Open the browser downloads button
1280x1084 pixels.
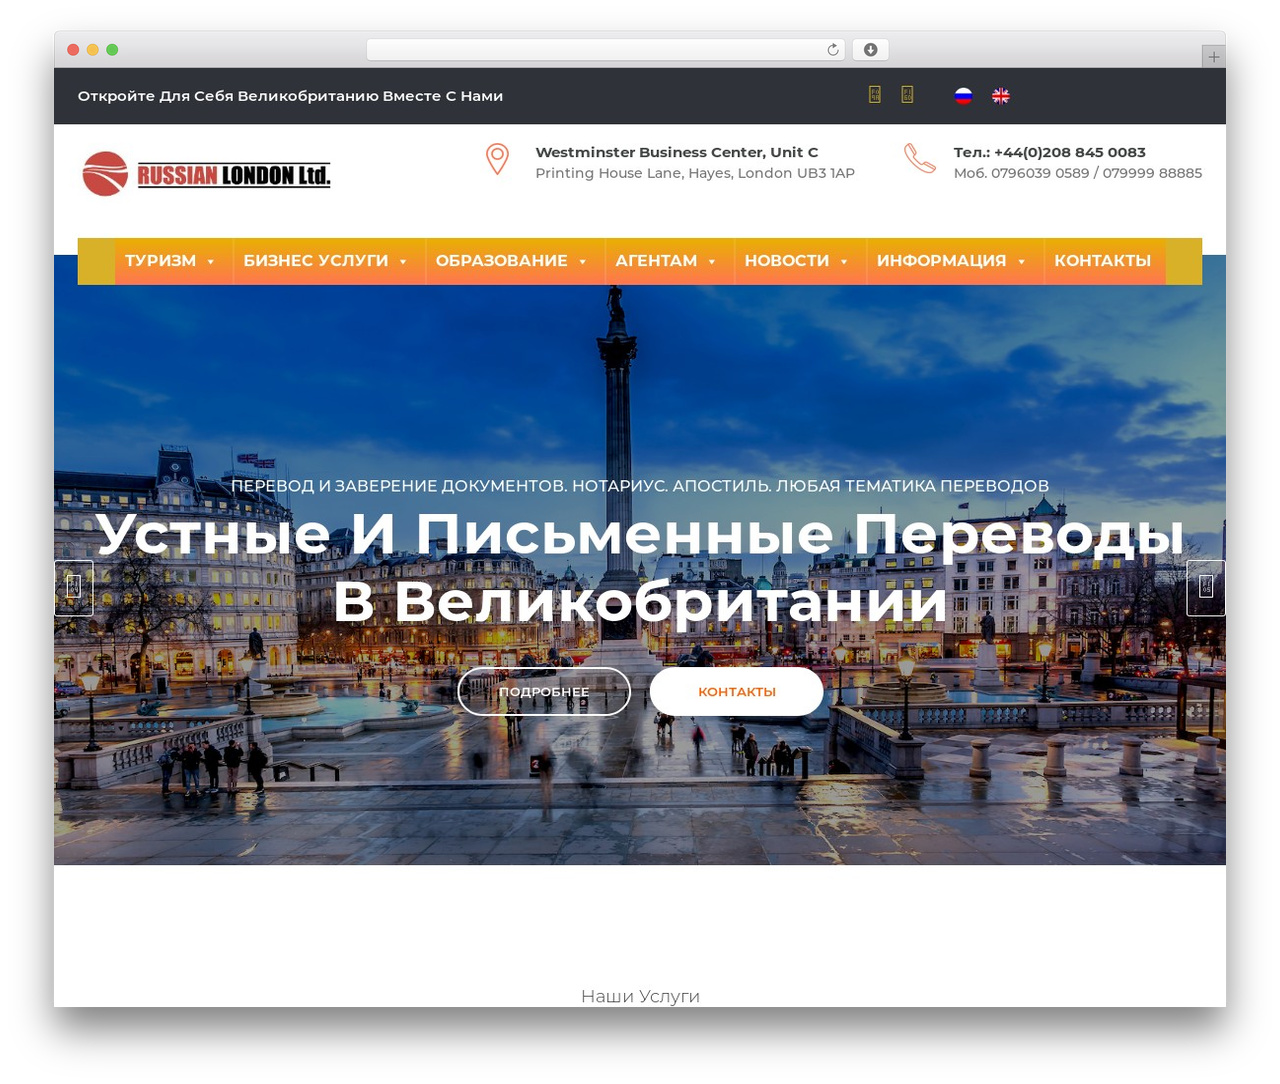tap(871, 50)
